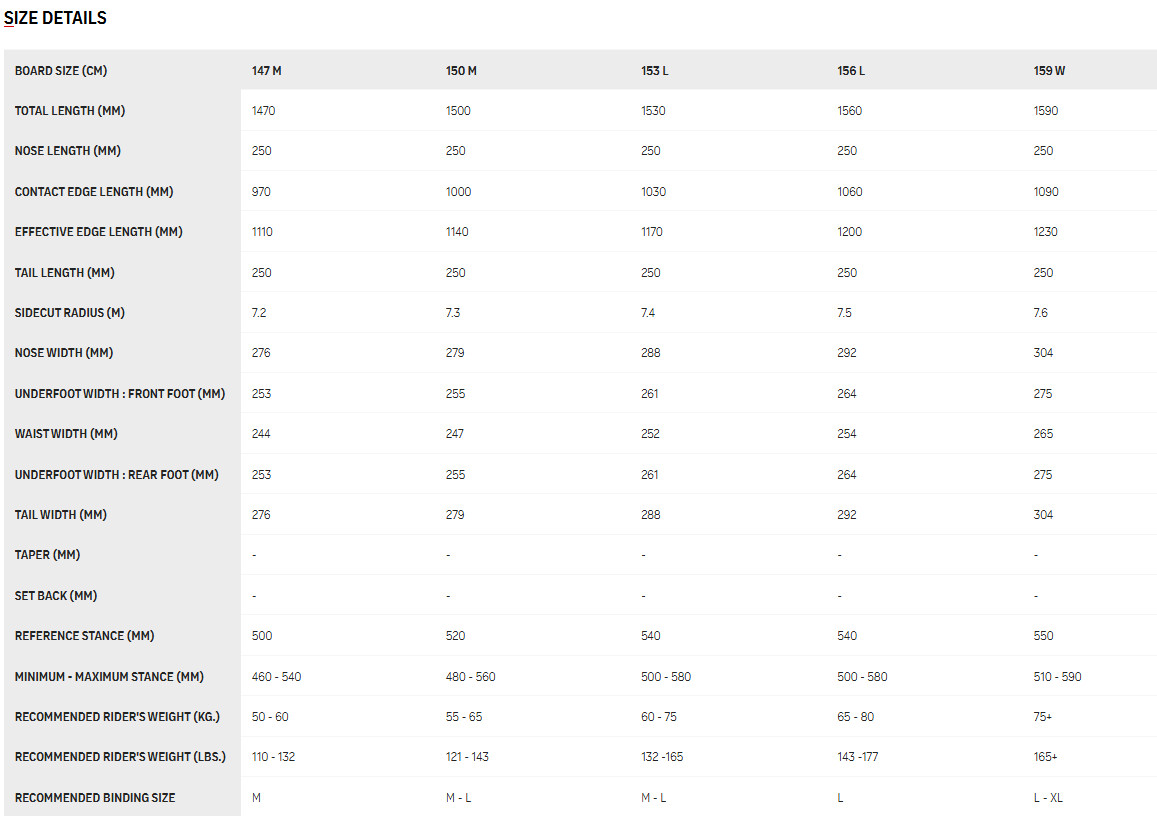Select the Recommended Binding Size row label

point(95,798)
